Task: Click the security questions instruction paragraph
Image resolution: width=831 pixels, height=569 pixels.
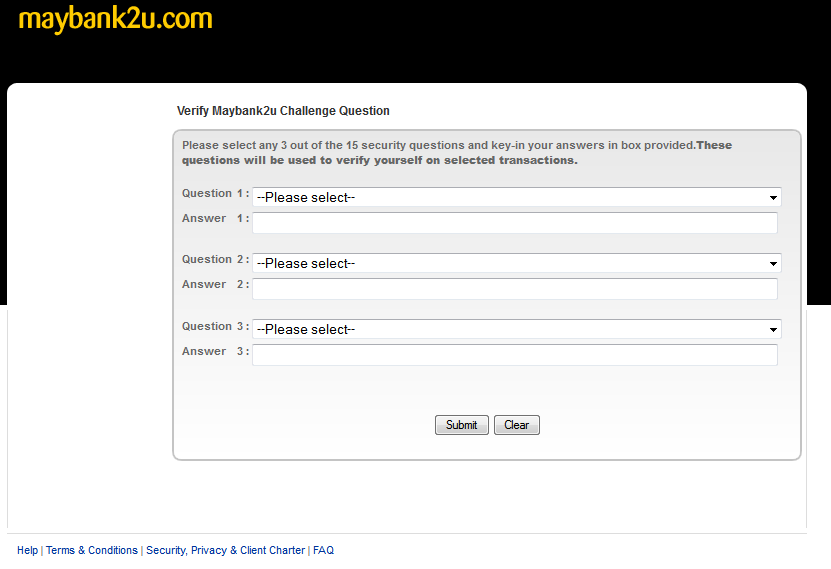Action: coord(457,153)
